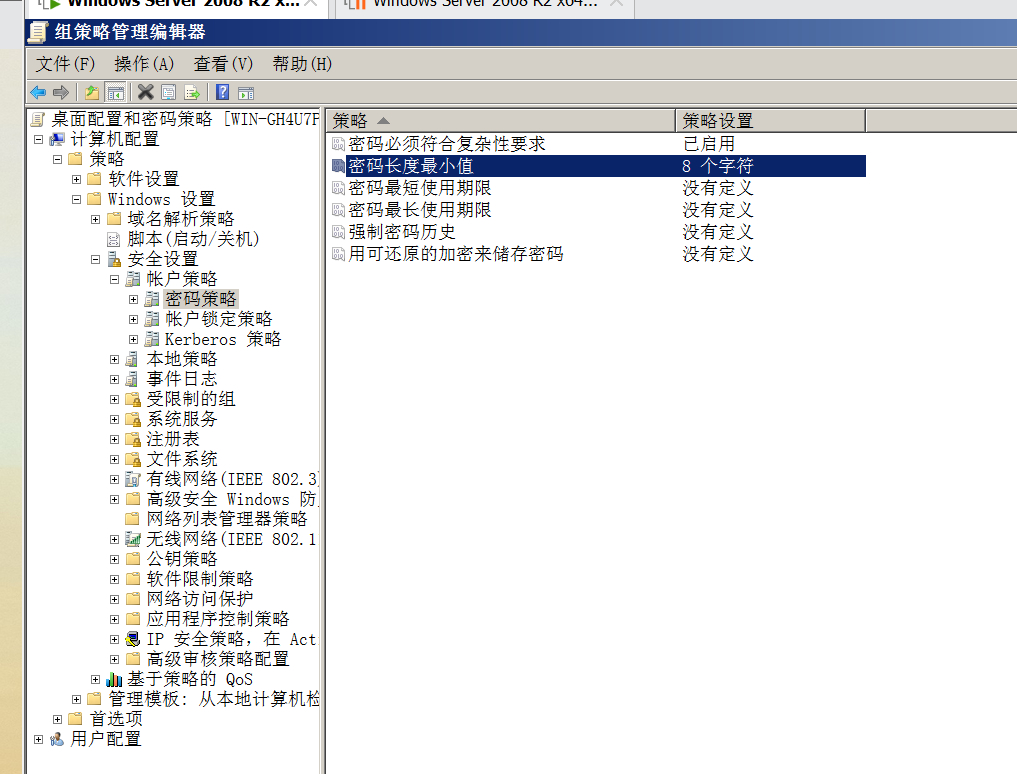Select the 密码最长使用期限 policy row

coord(598,210)
